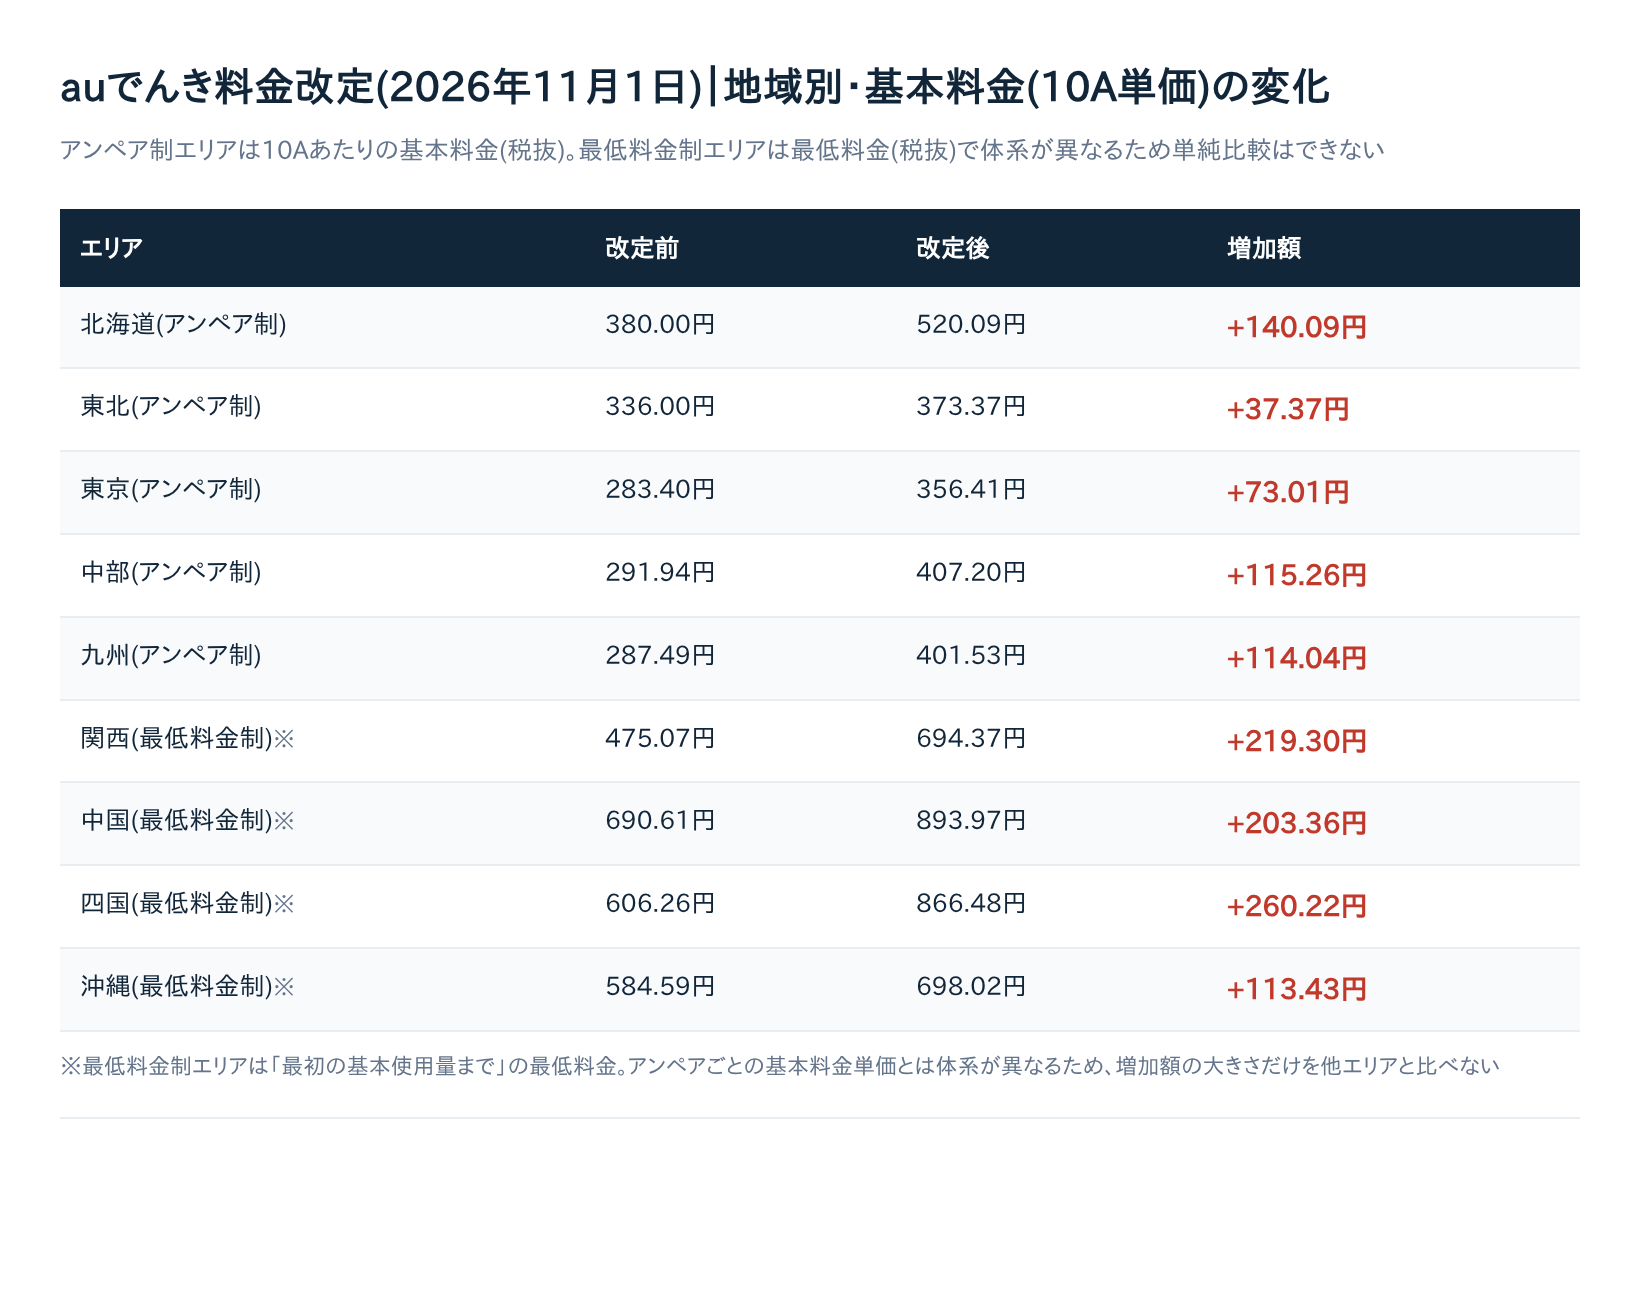Click the value 336.00円
This screenshot has width=1640, height=1306.
(660, 406)
